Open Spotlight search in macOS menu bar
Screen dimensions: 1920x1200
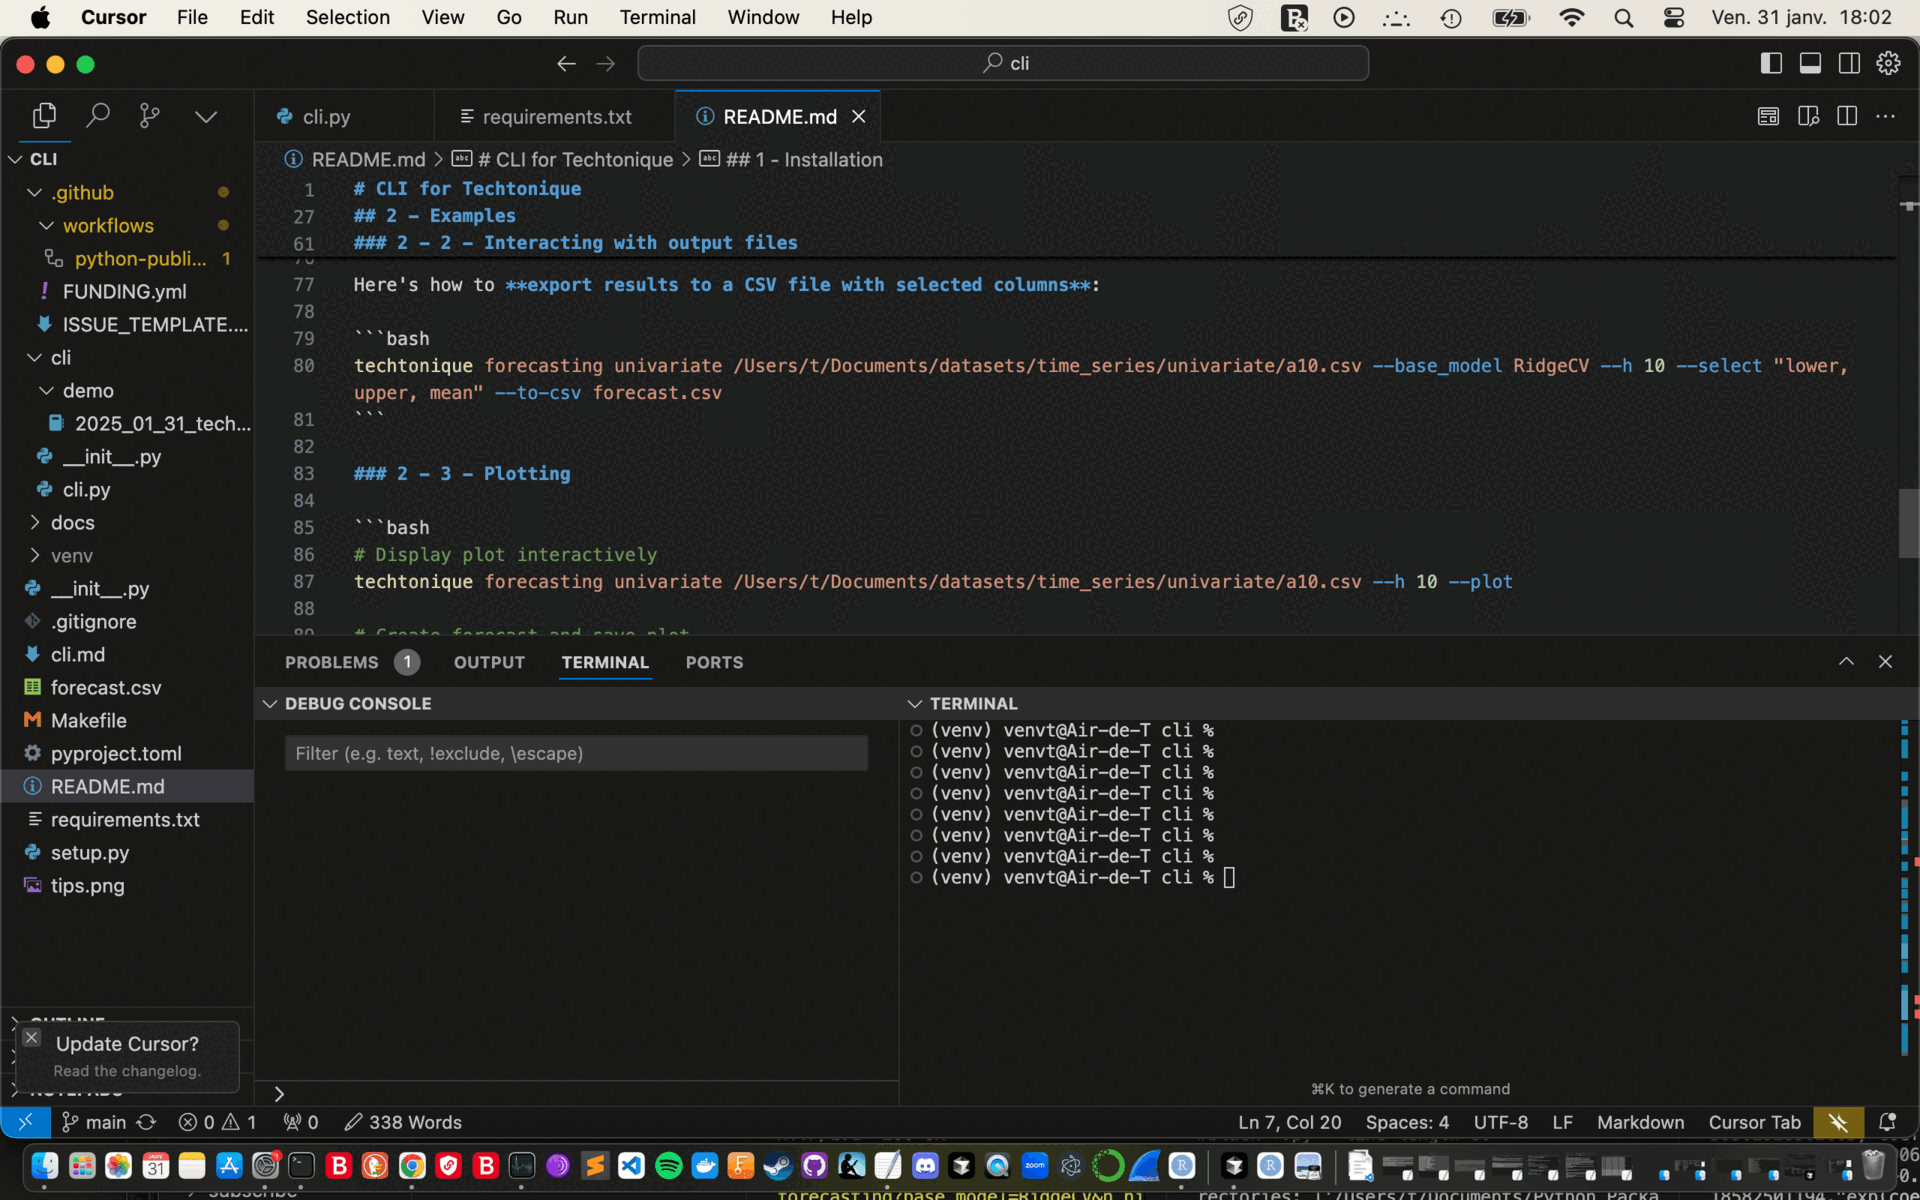tap(1624, 17)
